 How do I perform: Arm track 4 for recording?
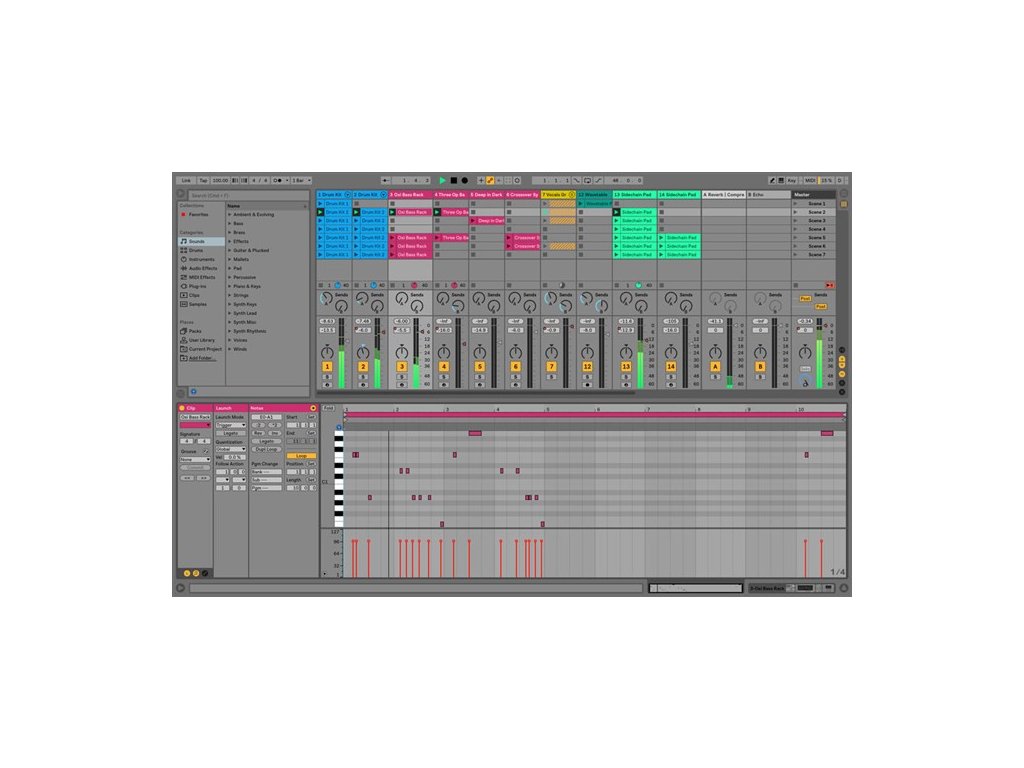pos(444,385)
